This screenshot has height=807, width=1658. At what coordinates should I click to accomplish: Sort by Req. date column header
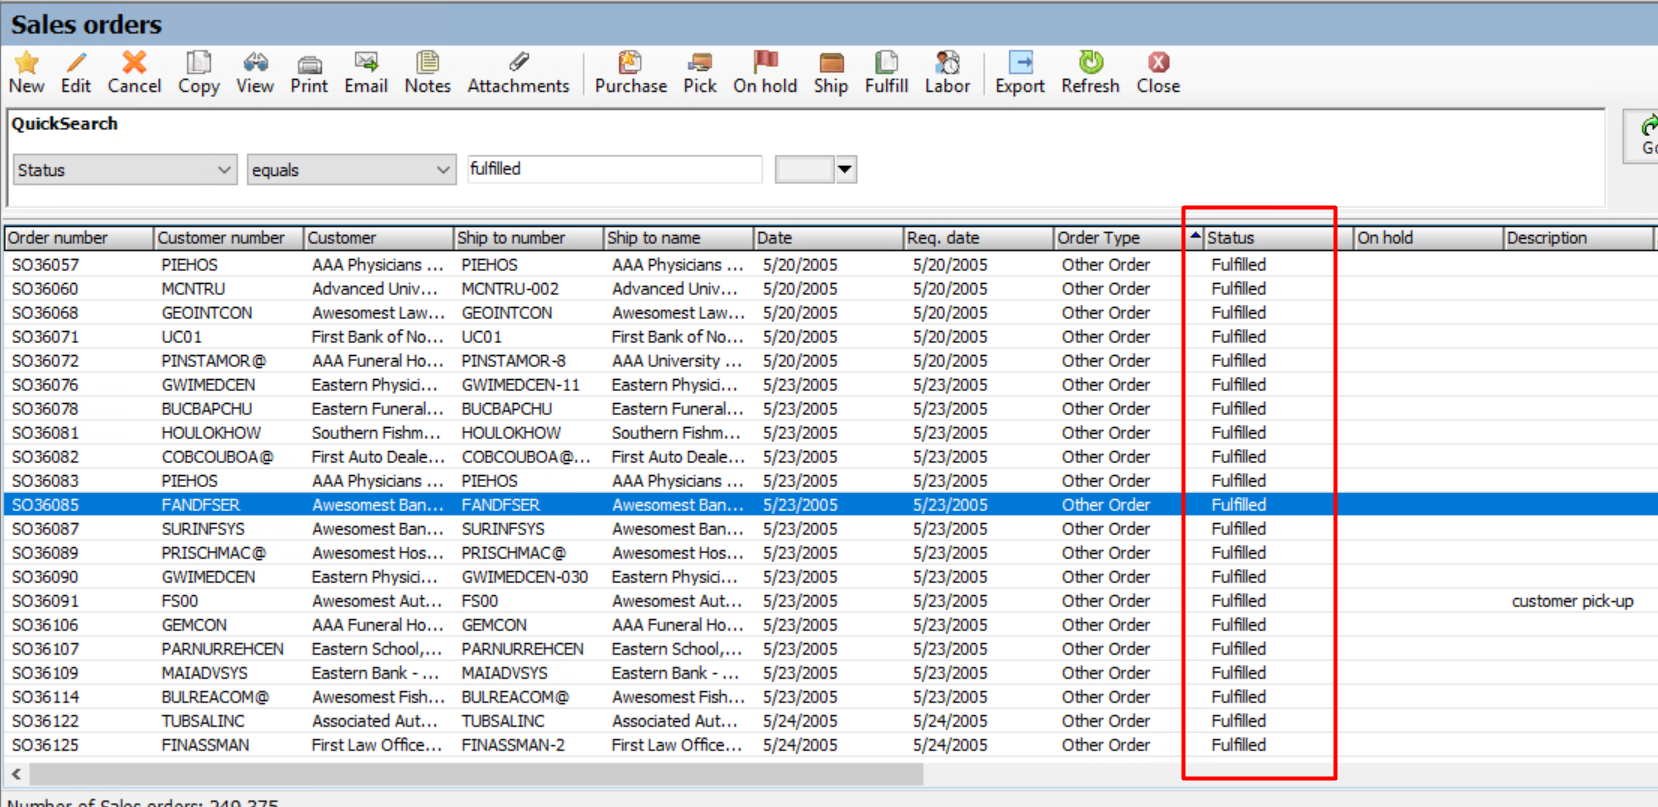[978, 238]
